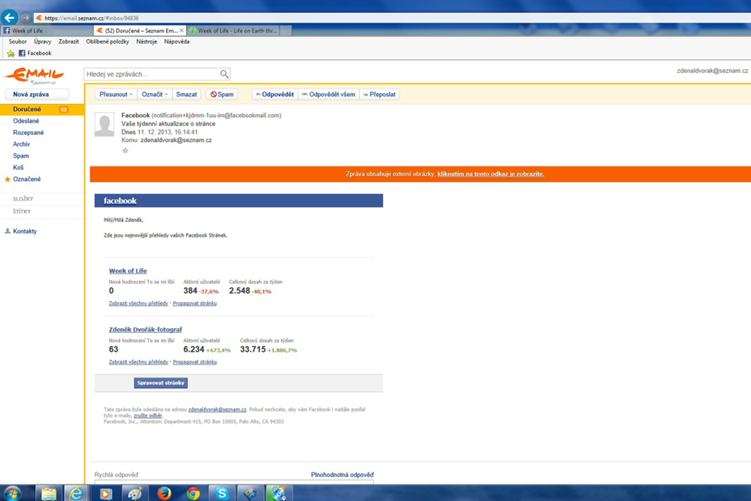Screen dimensions: 751x501
Task: Open the Spam folder in sidebar
Action: (21, 156)
